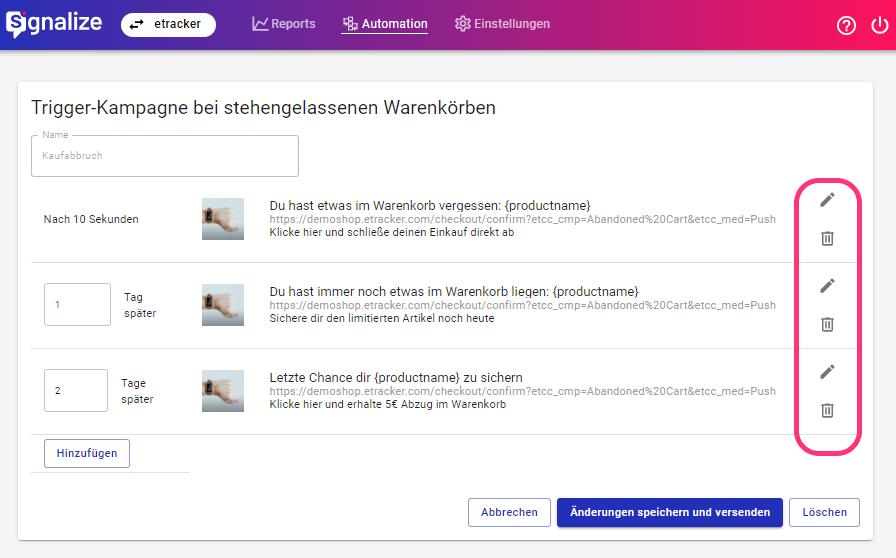Click 'Änderungen speichern und versenden'
The image size is (896, 558).
pyautogui.click(x=670, y=512)
